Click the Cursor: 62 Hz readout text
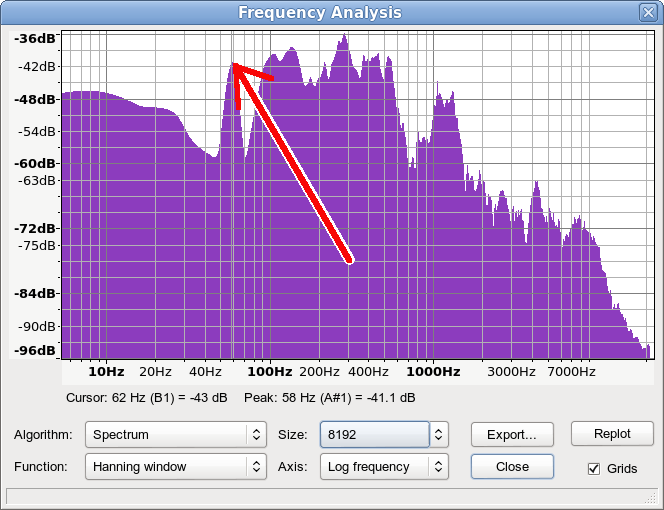This screenshot has width=664, height=510. (146, 398)
